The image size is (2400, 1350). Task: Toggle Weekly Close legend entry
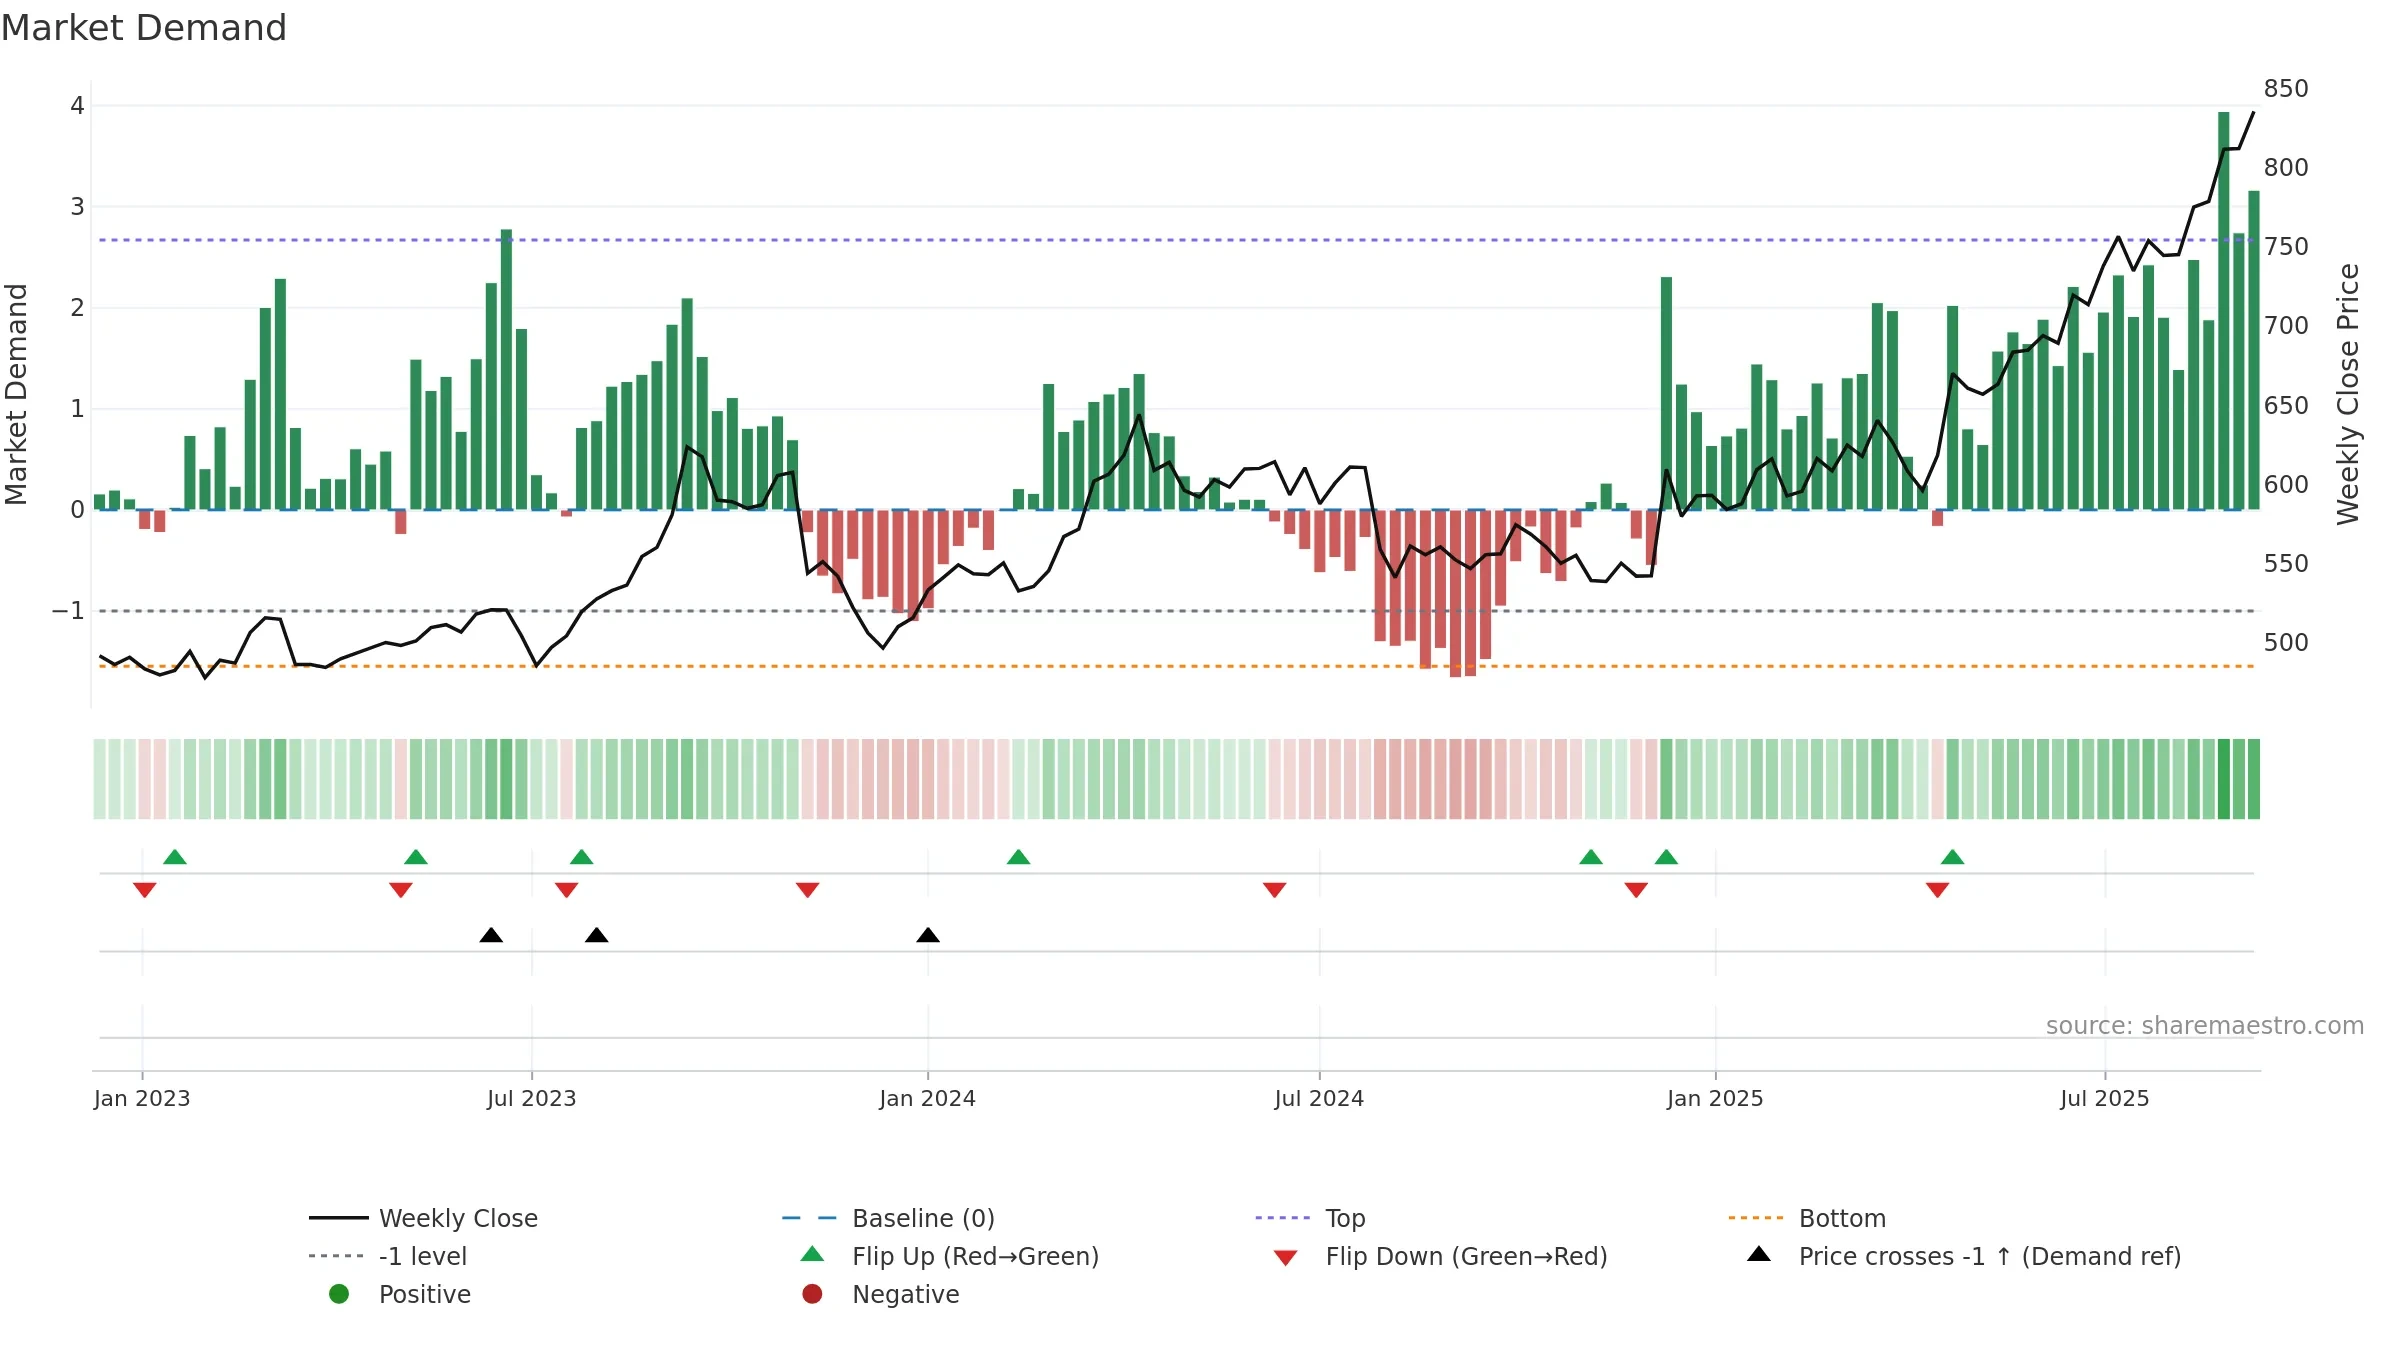(423, 1218)
